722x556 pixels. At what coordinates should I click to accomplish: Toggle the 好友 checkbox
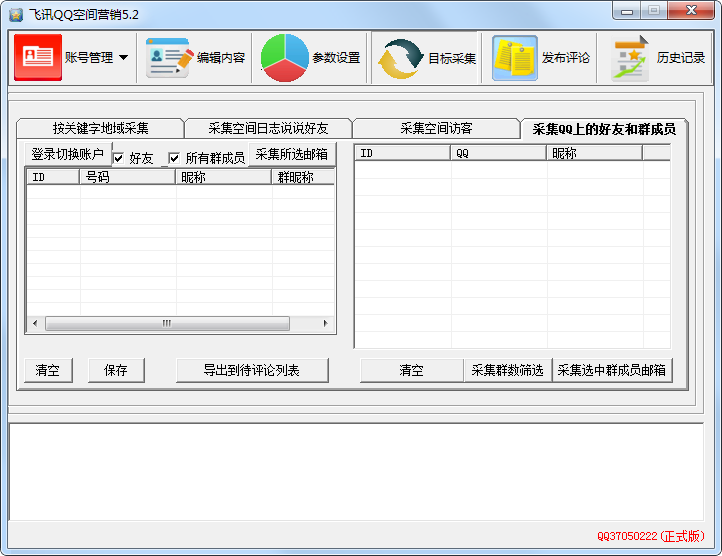[x=119, y=158]
